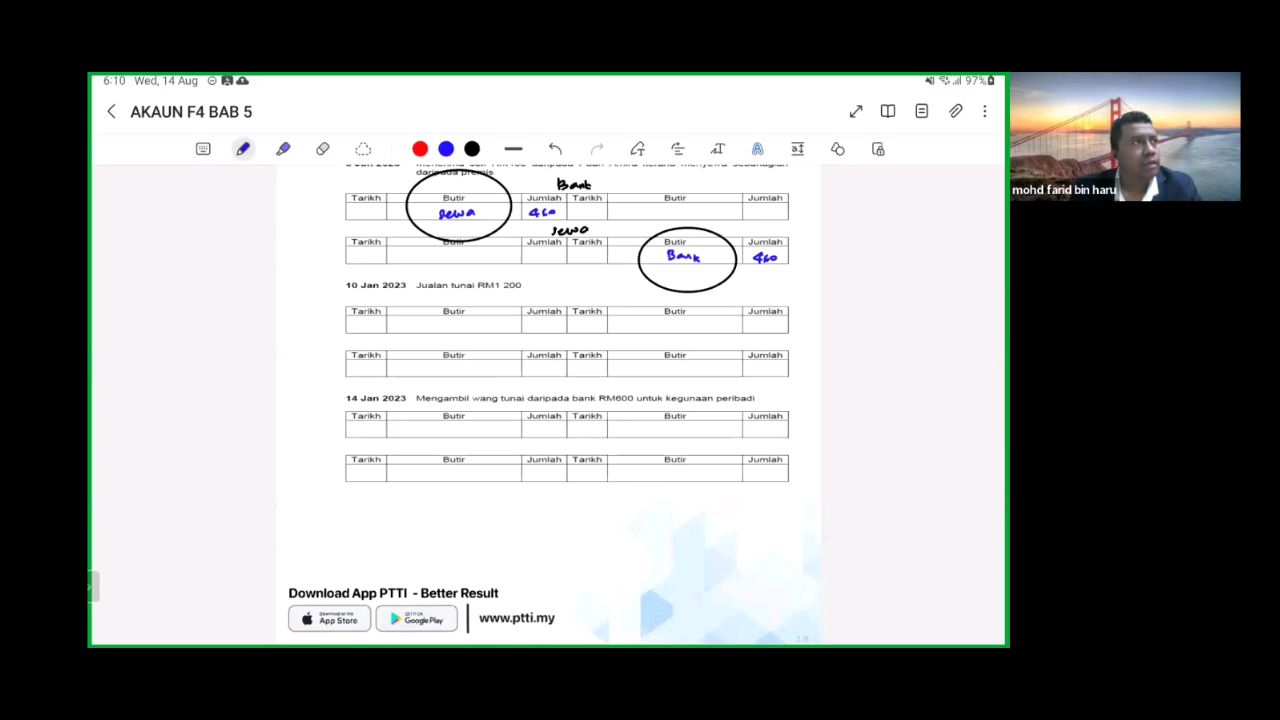Toggle full screen expand arrows
This screenshot has width=1280, height=720.
(x=856, y=112)
